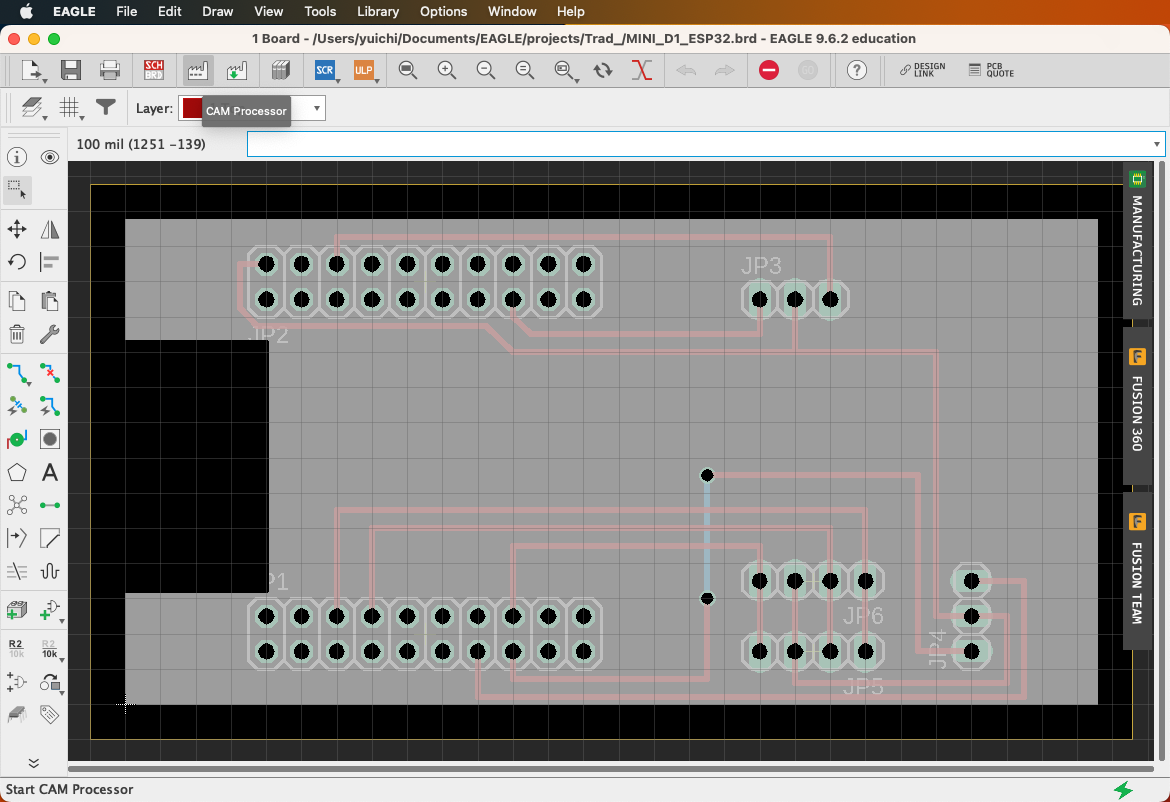Viewport: 1170px width, 802px height.
Task: Expand more tools with bottom chevron
Action: (34, 762)
